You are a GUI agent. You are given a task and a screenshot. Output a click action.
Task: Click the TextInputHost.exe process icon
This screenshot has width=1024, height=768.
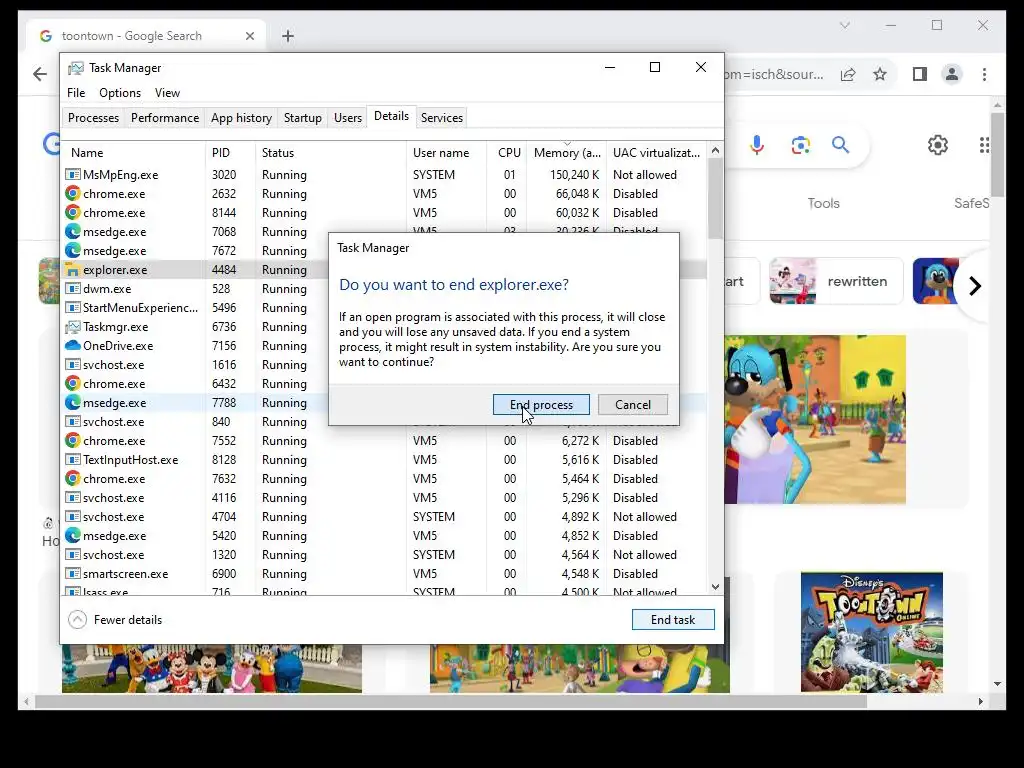pos(72,460)
